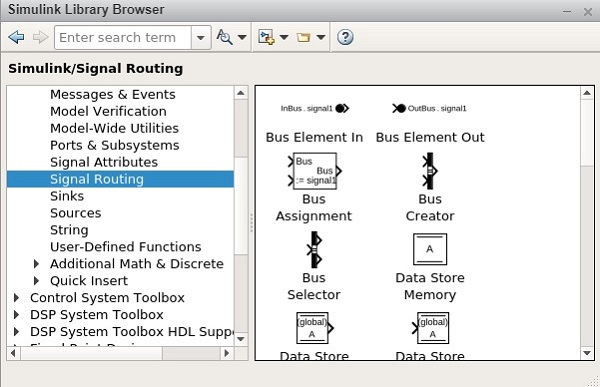600x387 pixels.
Task: Select the Bus Creator block icon
Action: pyautogui.click(x=430, y=171)
